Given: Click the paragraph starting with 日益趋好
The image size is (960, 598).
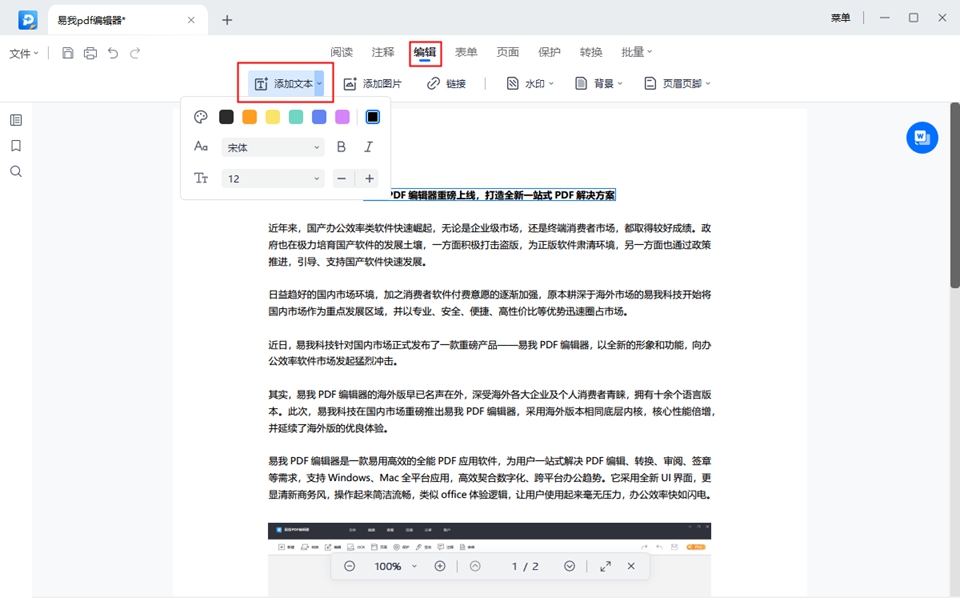Looking at the screenshot, I should click(x=490, y=303).
